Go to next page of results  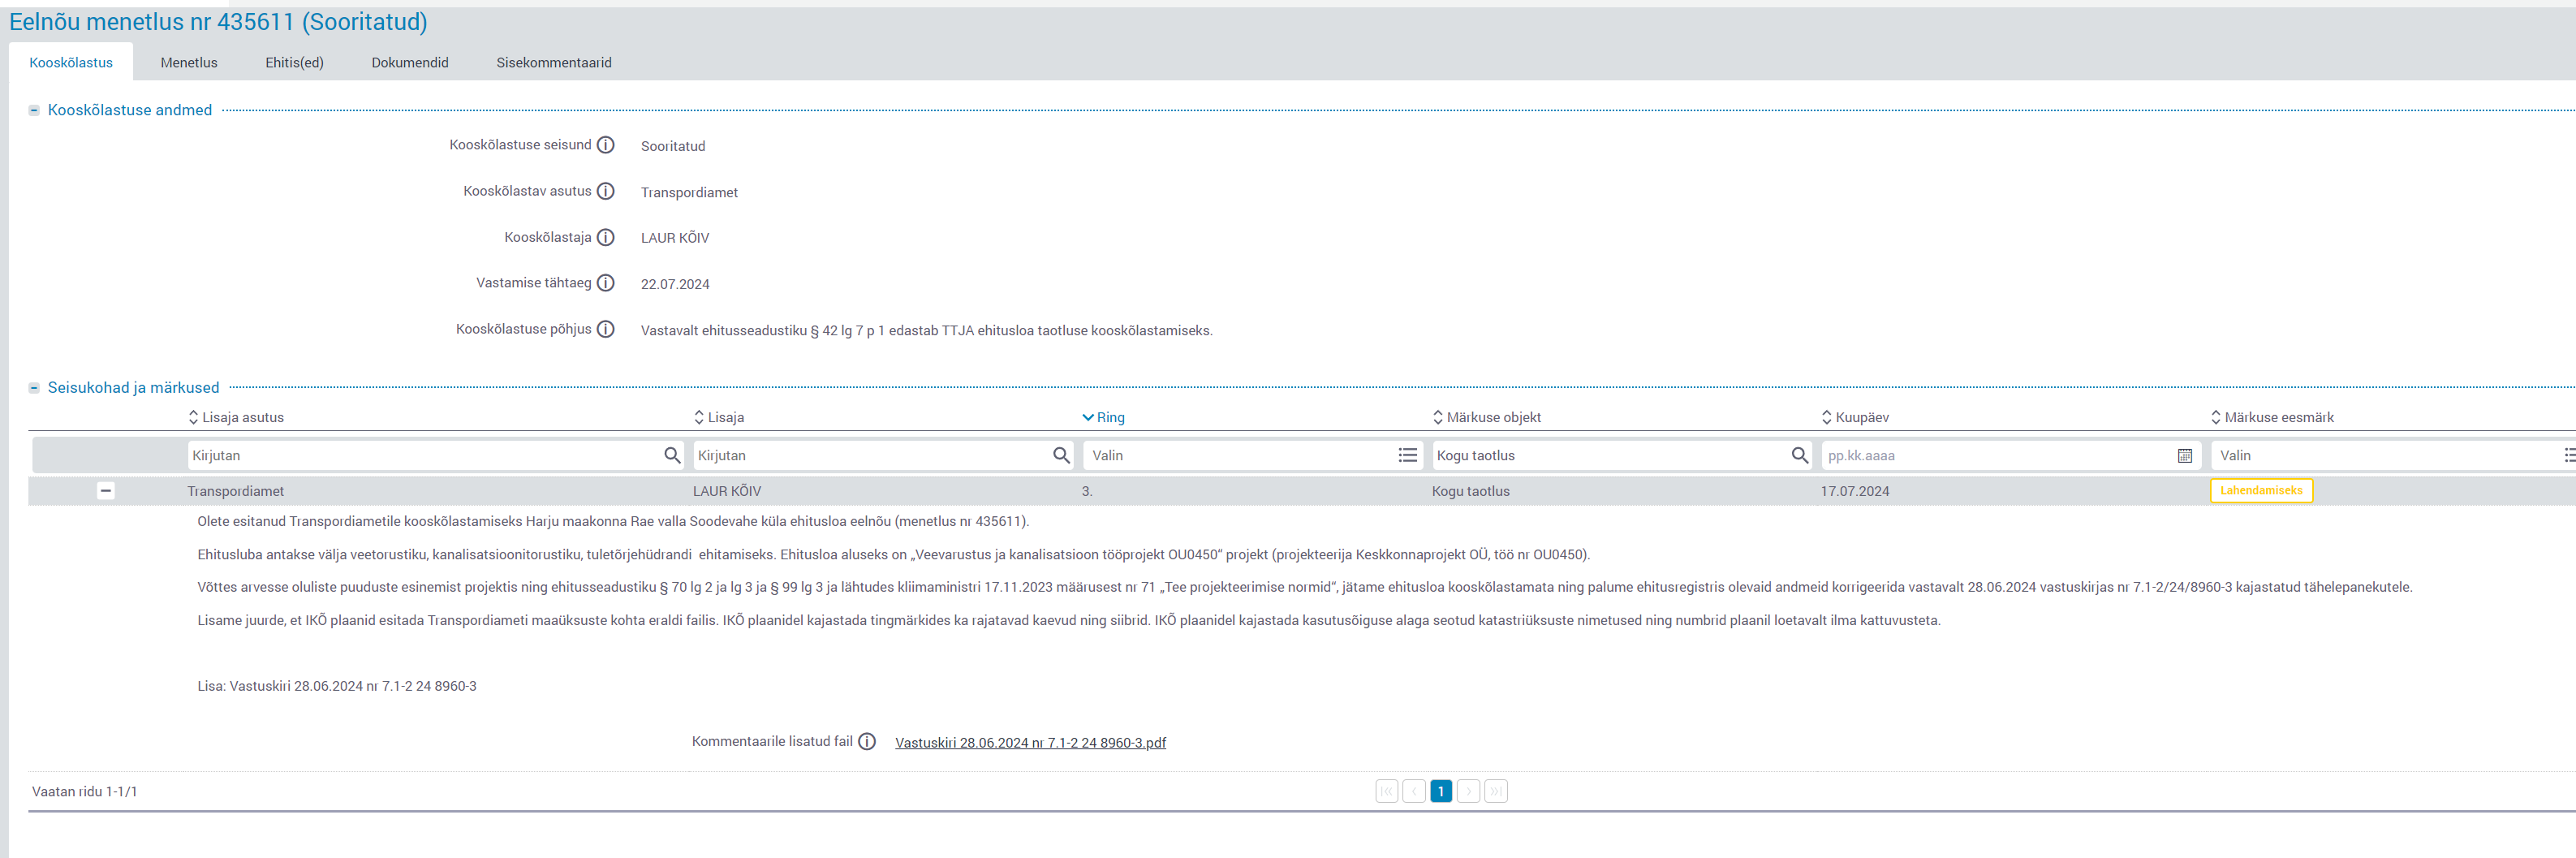1468,791
